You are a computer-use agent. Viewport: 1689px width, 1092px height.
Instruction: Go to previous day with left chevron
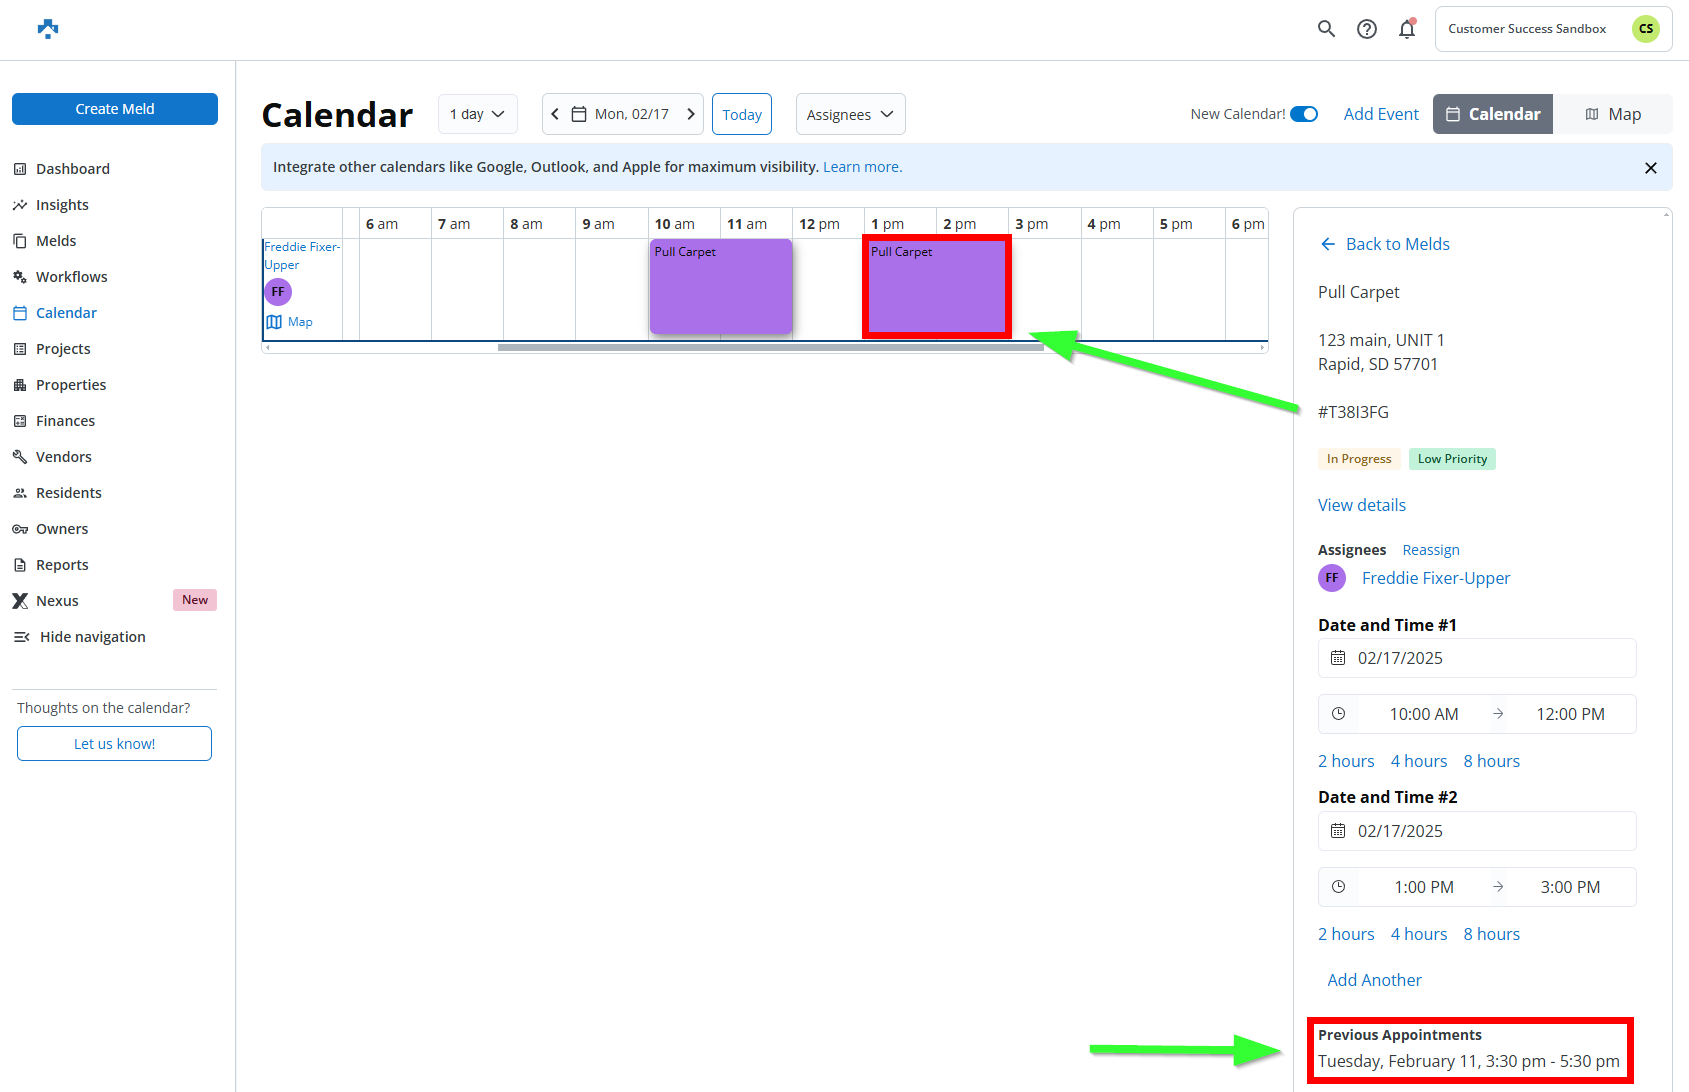click(x=556, y=114)
